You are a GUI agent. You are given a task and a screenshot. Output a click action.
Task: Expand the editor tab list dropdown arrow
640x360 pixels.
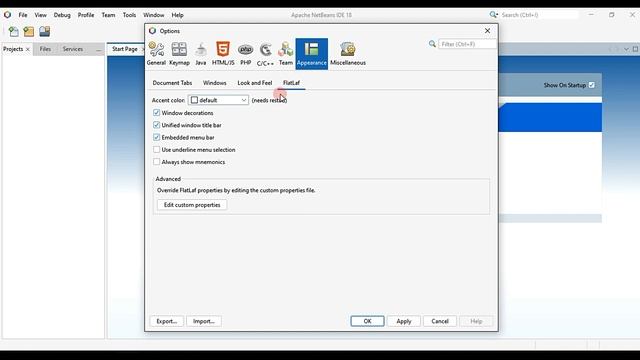tap(626, 49)
